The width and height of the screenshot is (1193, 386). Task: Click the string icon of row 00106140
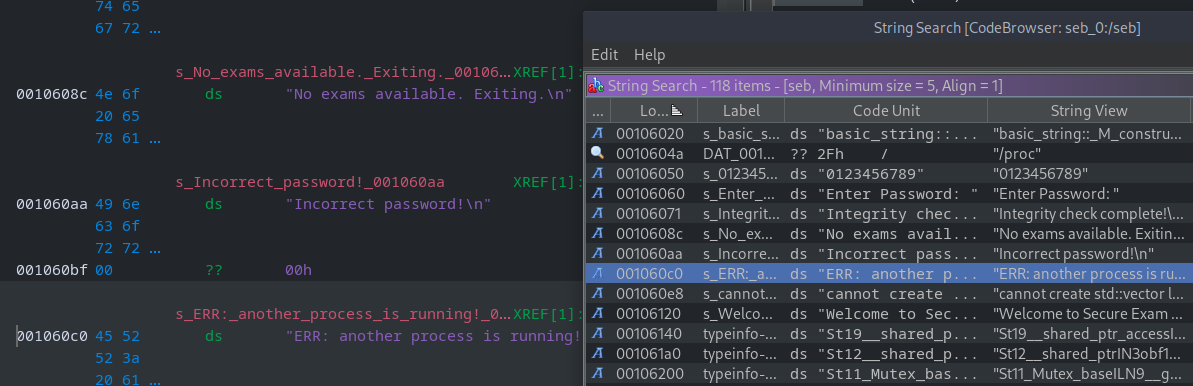tap(597, 333)
